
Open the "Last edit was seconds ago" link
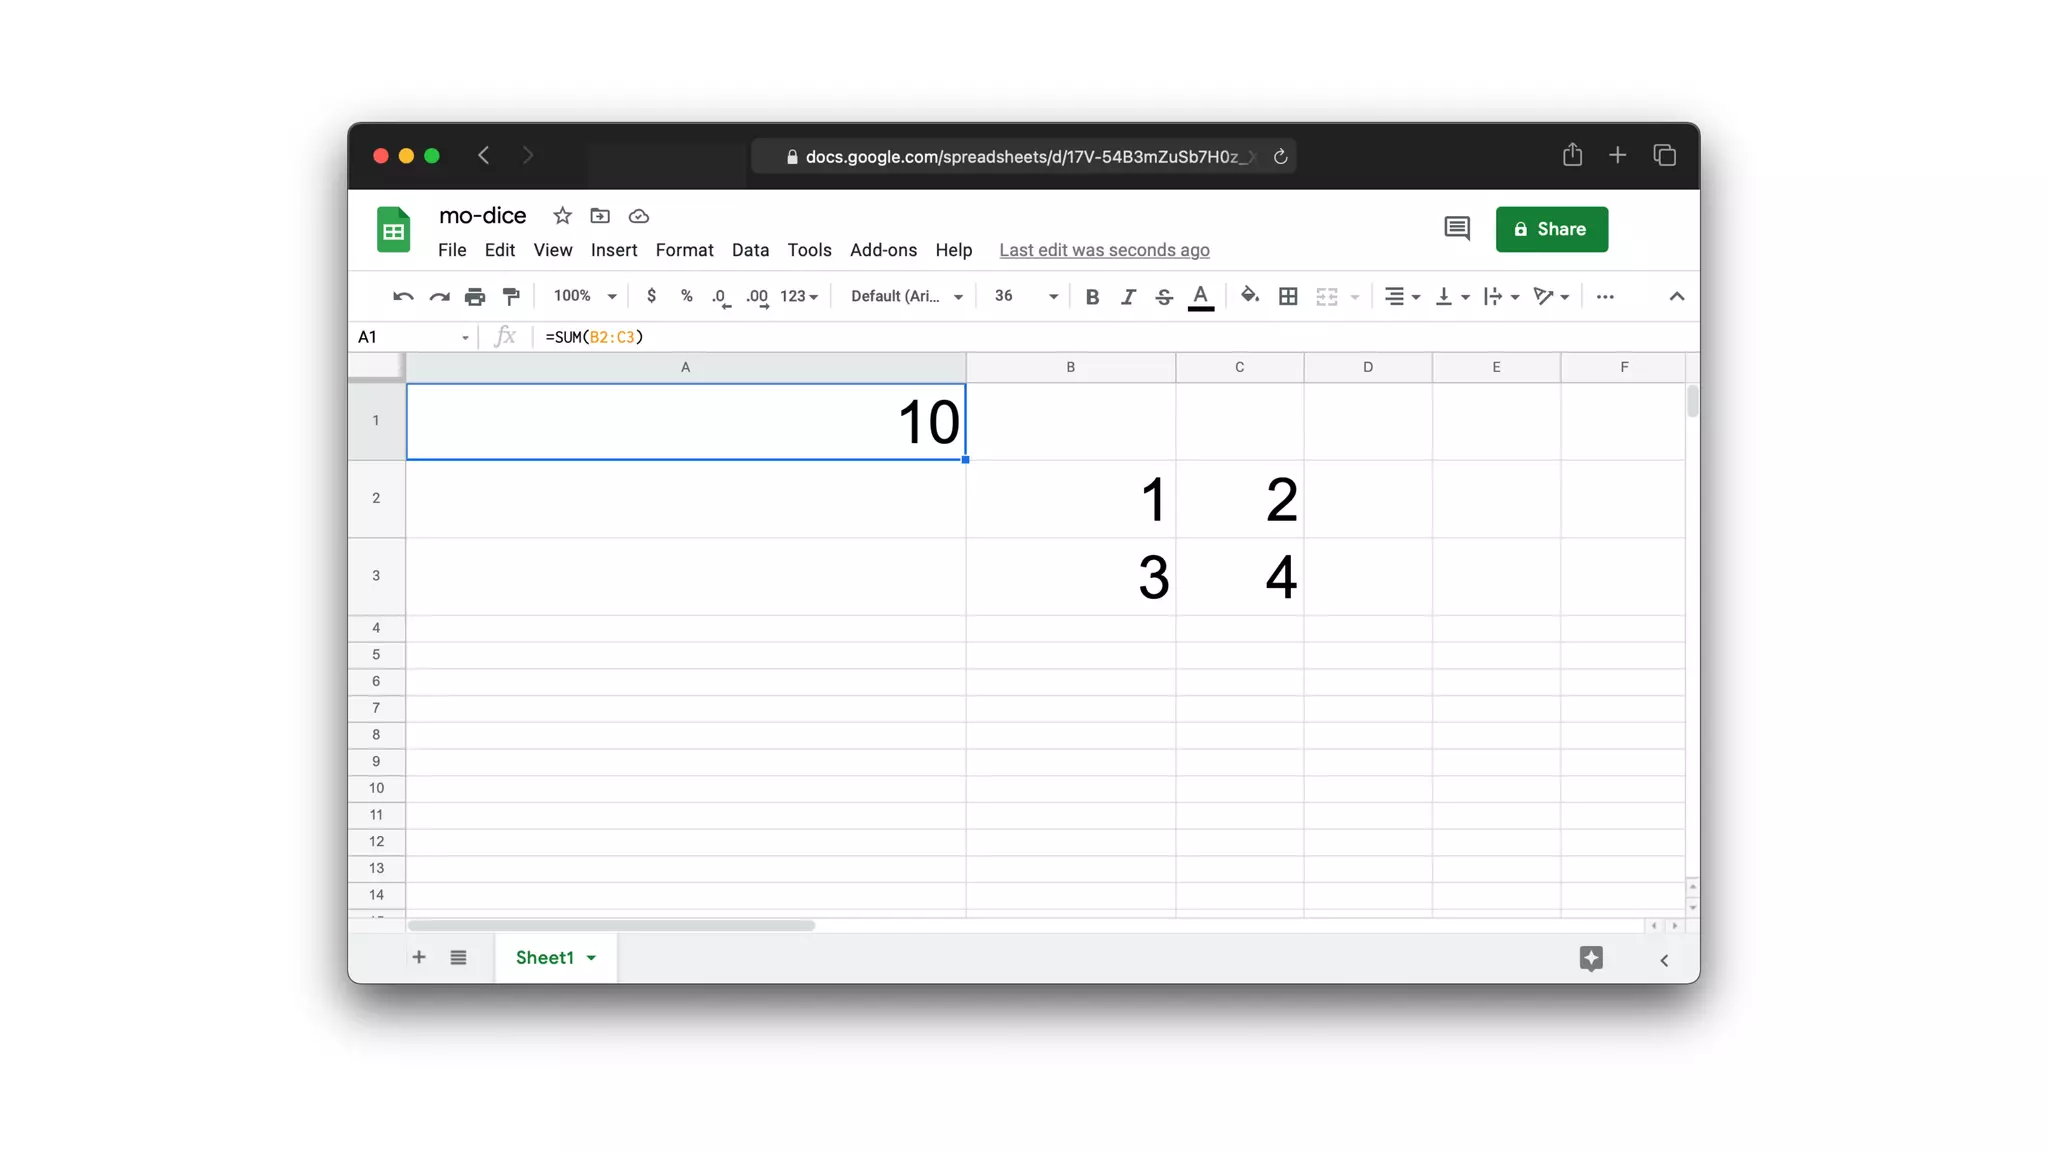[x=1104, y=250]
